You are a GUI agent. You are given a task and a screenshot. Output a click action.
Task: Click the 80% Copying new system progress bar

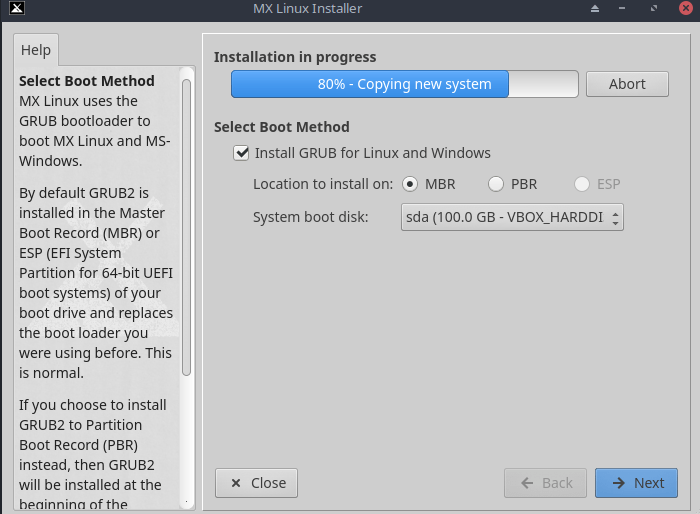[404, 84]
